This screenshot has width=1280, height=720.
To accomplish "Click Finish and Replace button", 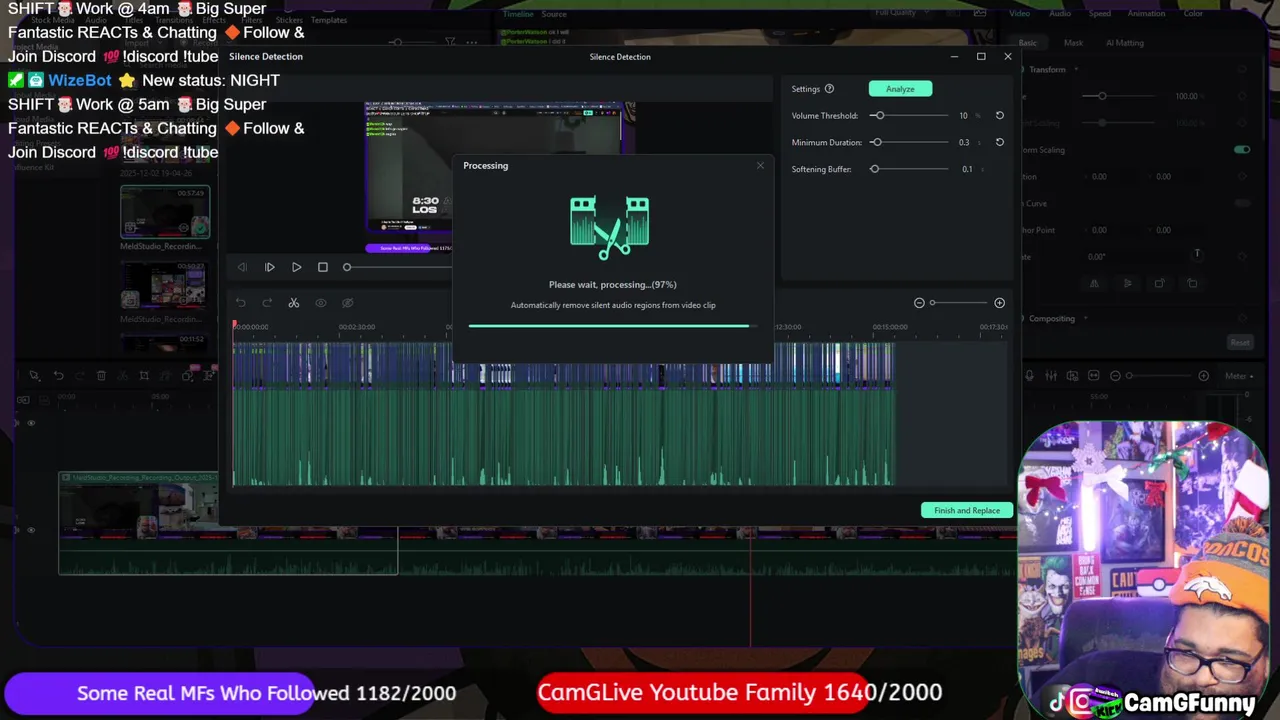I will coord(967,510).
